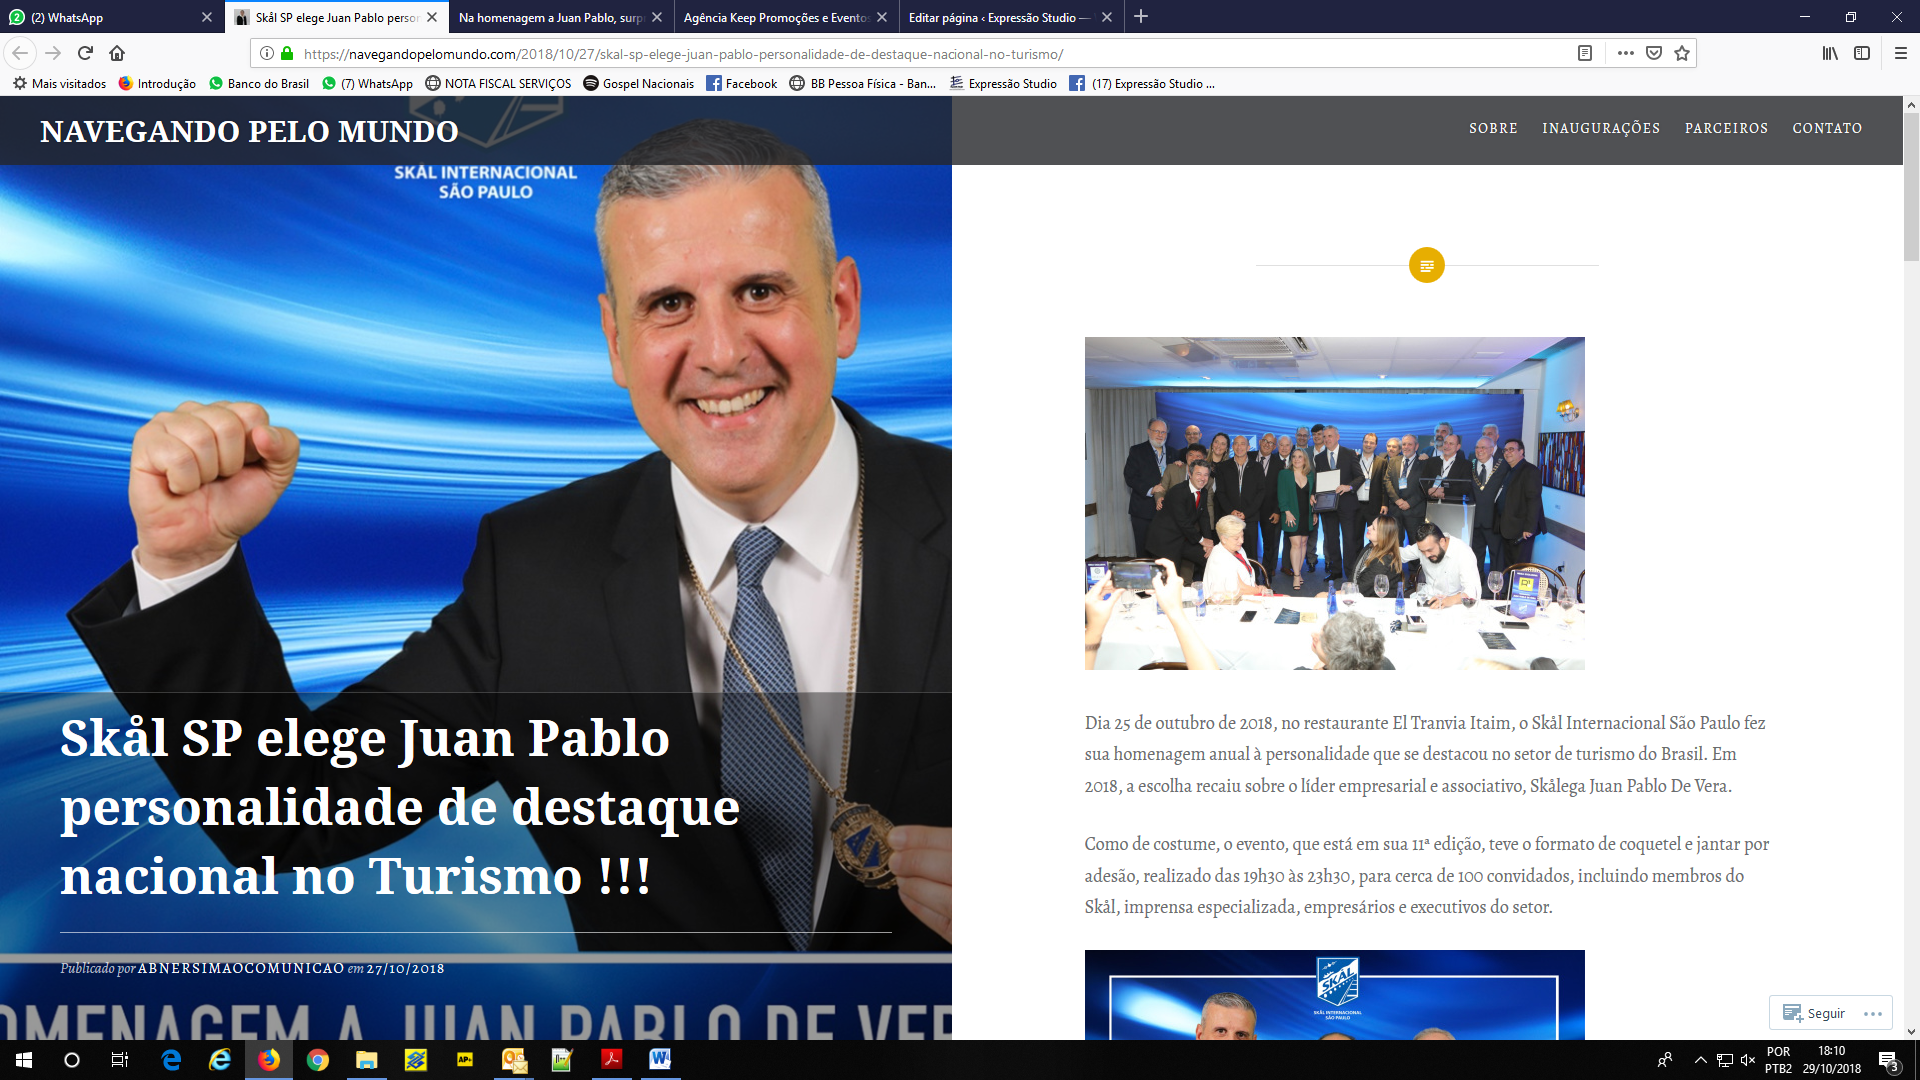Toggle the muted volume tray icon
Viewport: 1920px width, 1080px height.
pyautogui.click(x=1748, y=1060)
